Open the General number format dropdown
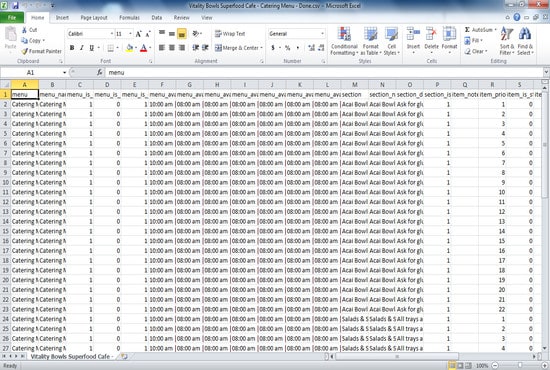This screenshot has width=550, height=370. 322,34
